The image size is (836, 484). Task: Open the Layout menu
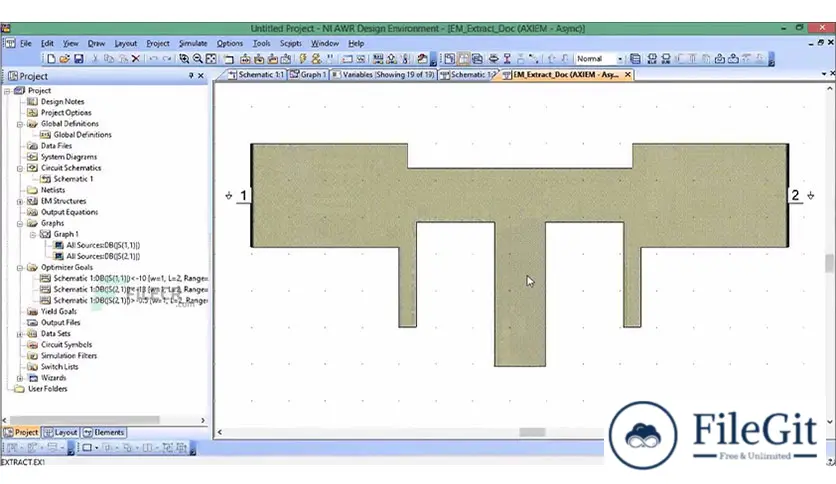[x=126, y=44]
